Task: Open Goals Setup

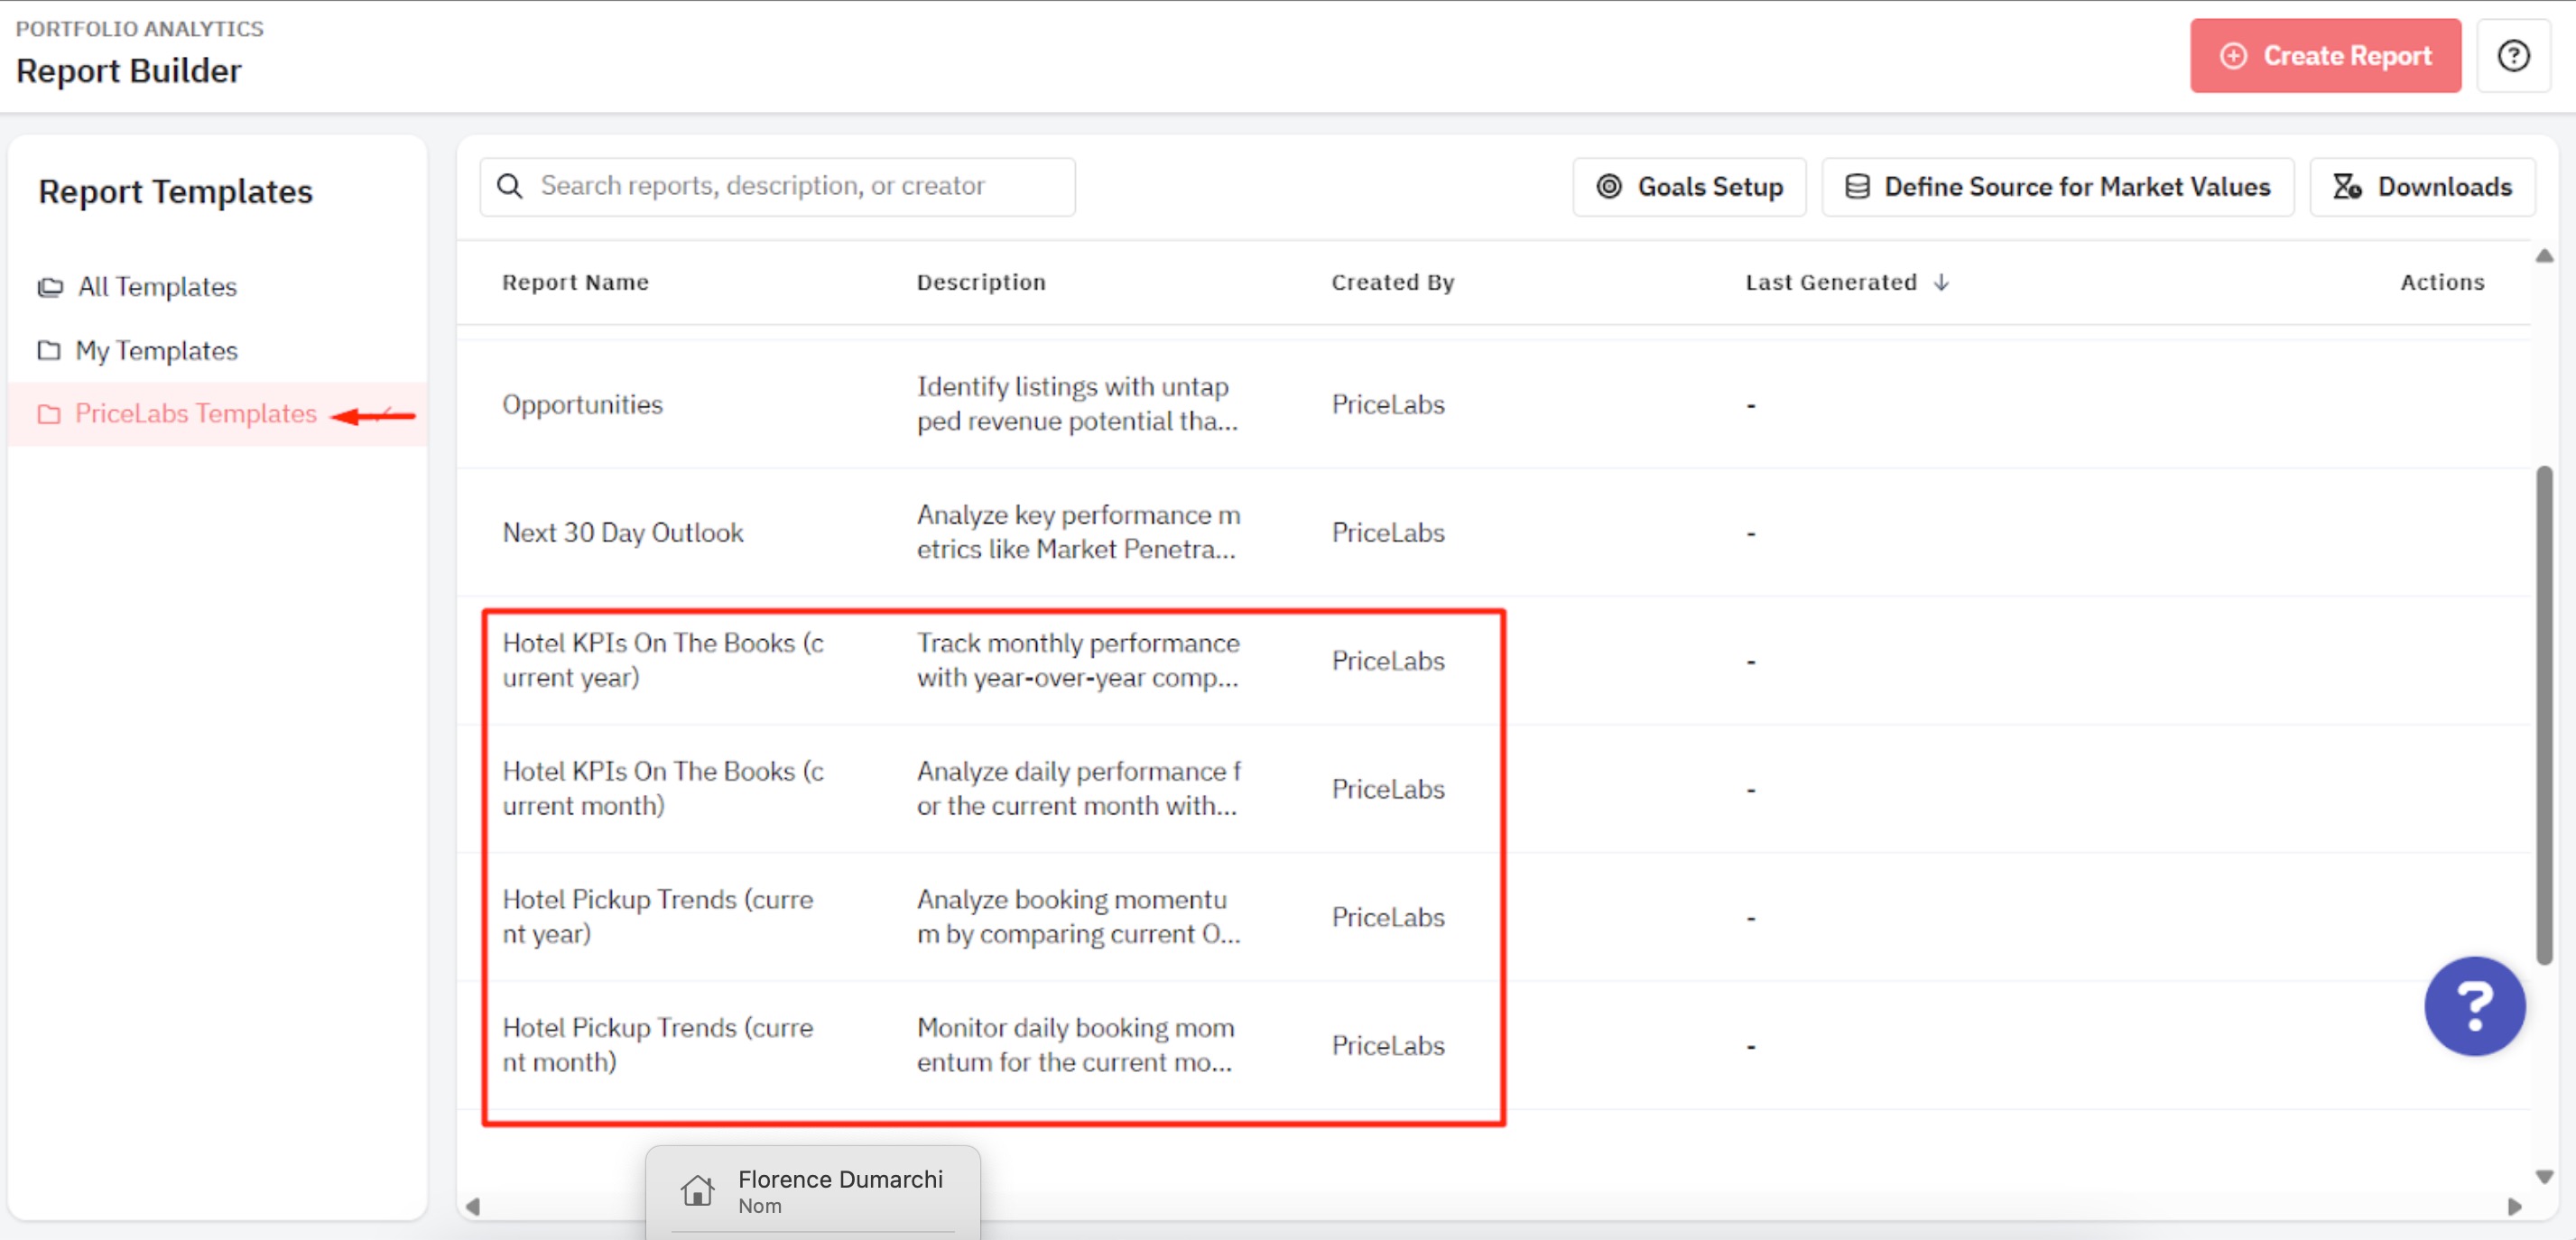Action: 1689,187
